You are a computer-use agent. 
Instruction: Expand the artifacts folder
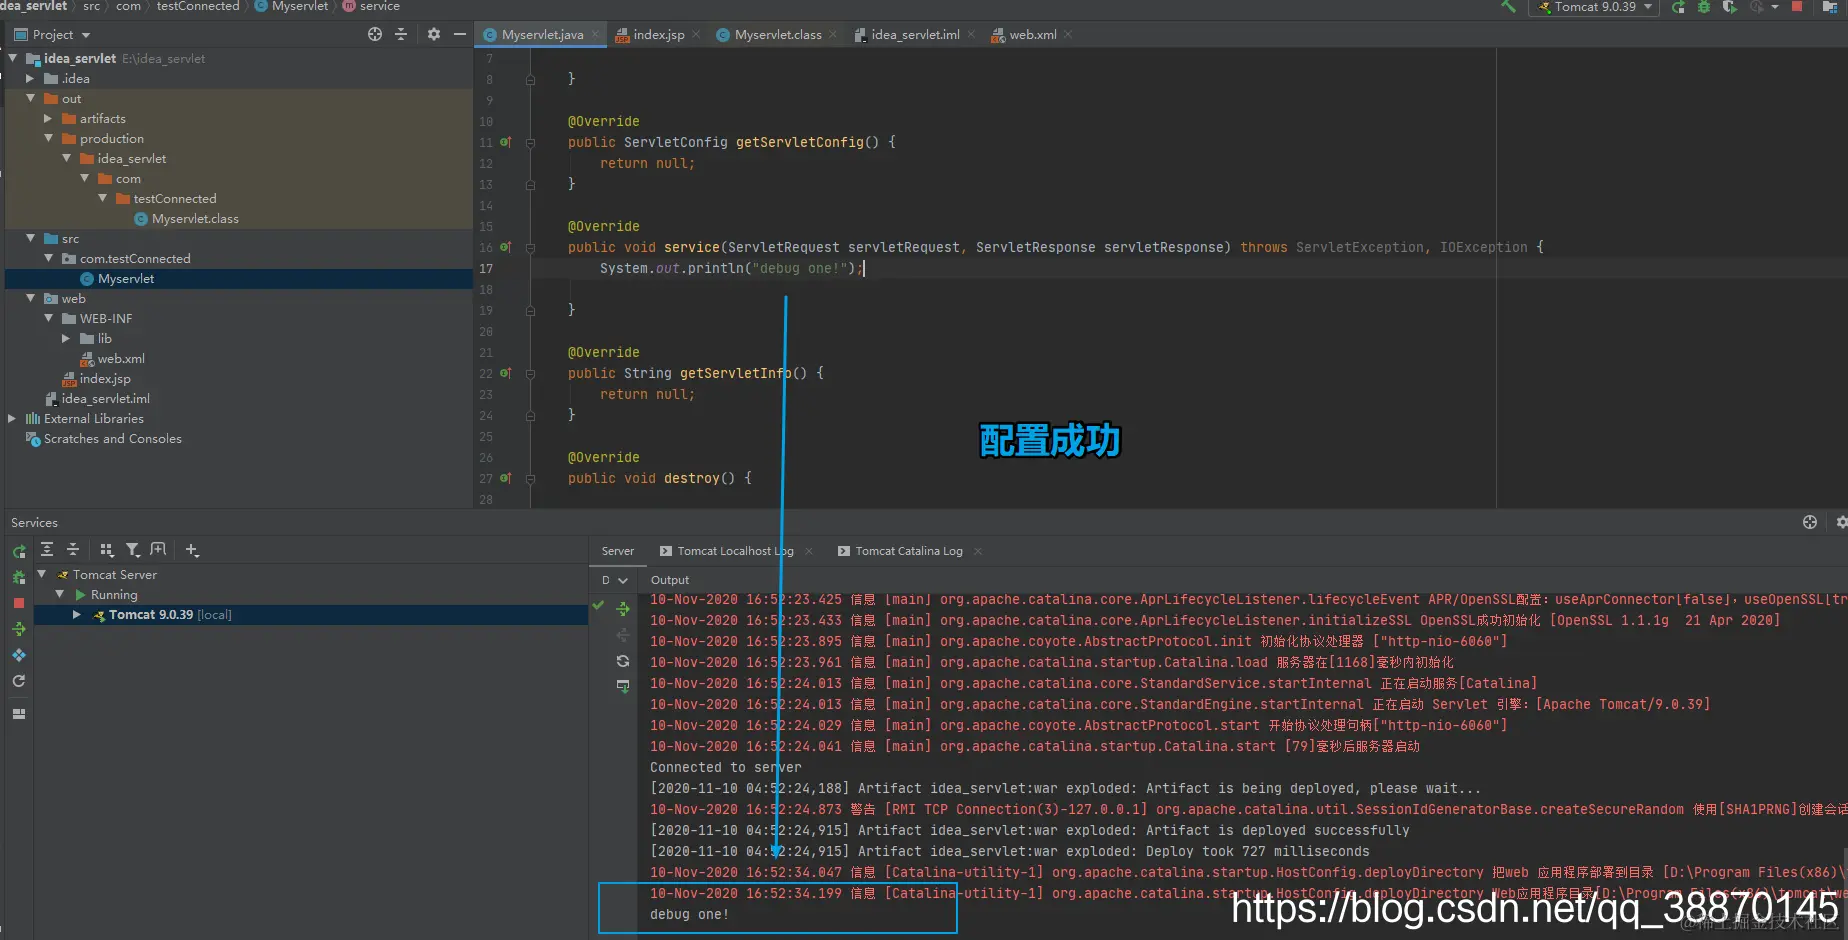[x=48, y=118]
